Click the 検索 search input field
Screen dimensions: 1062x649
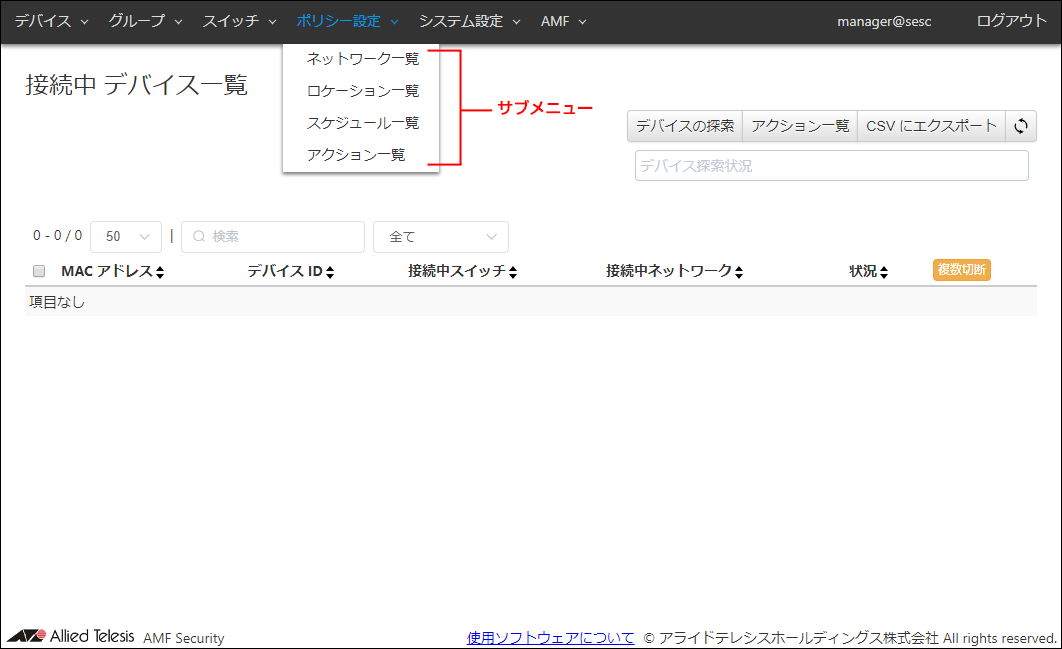pos(273,237)
